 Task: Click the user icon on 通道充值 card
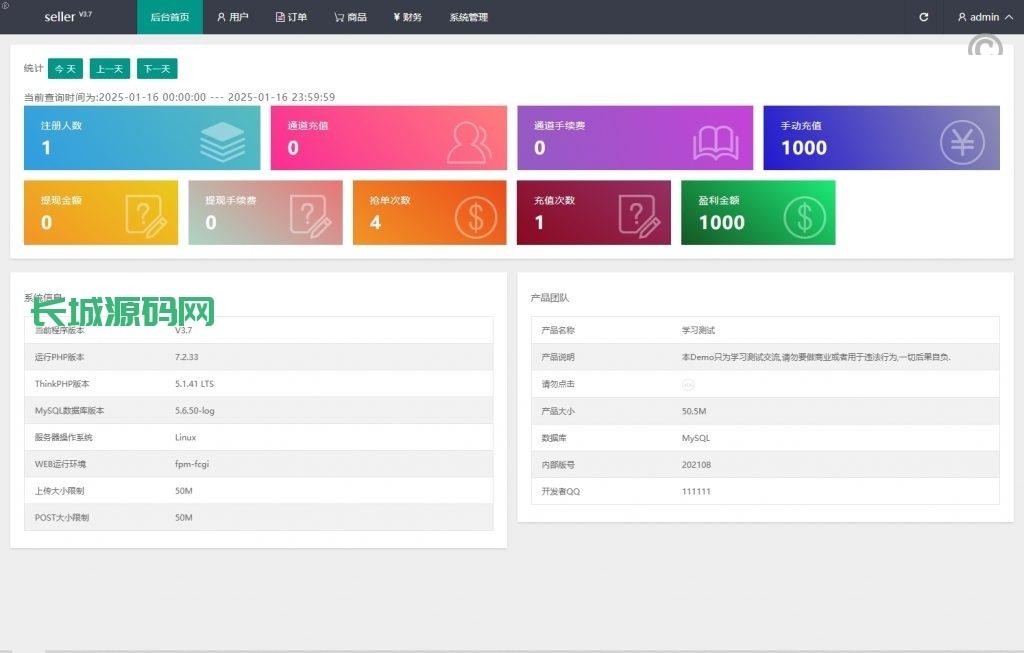coord(469,142)
